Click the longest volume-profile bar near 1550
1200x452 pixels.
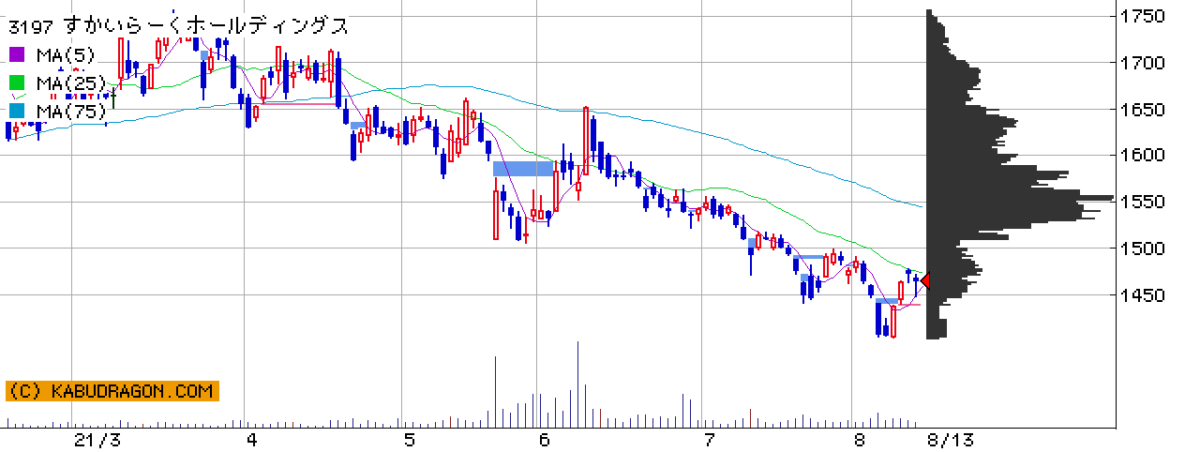coord(1021,198)
